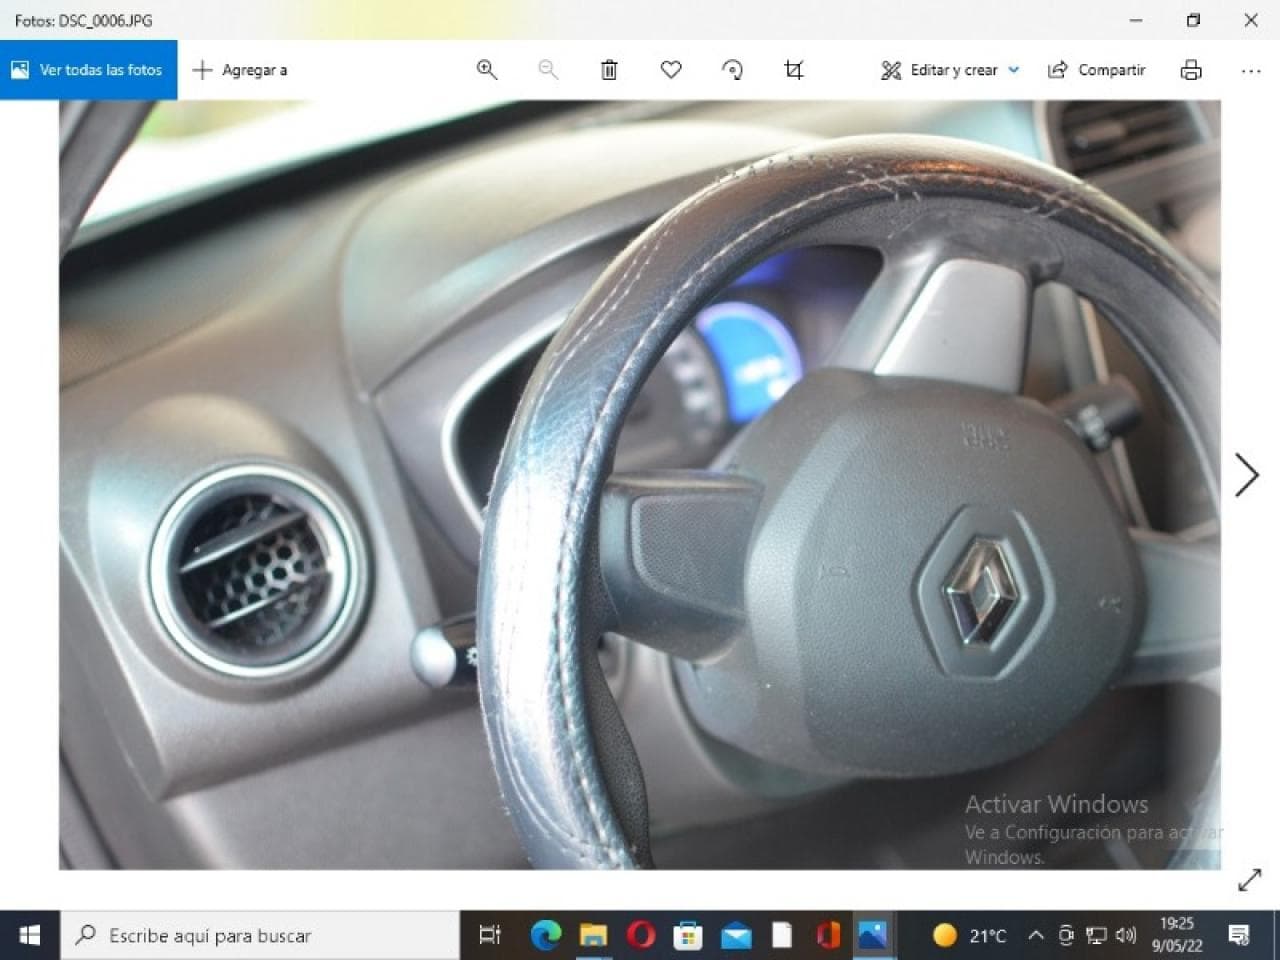Click the Compartir share button
The height and width of the screenshot is (960, 1280).
coord(1096,70)
